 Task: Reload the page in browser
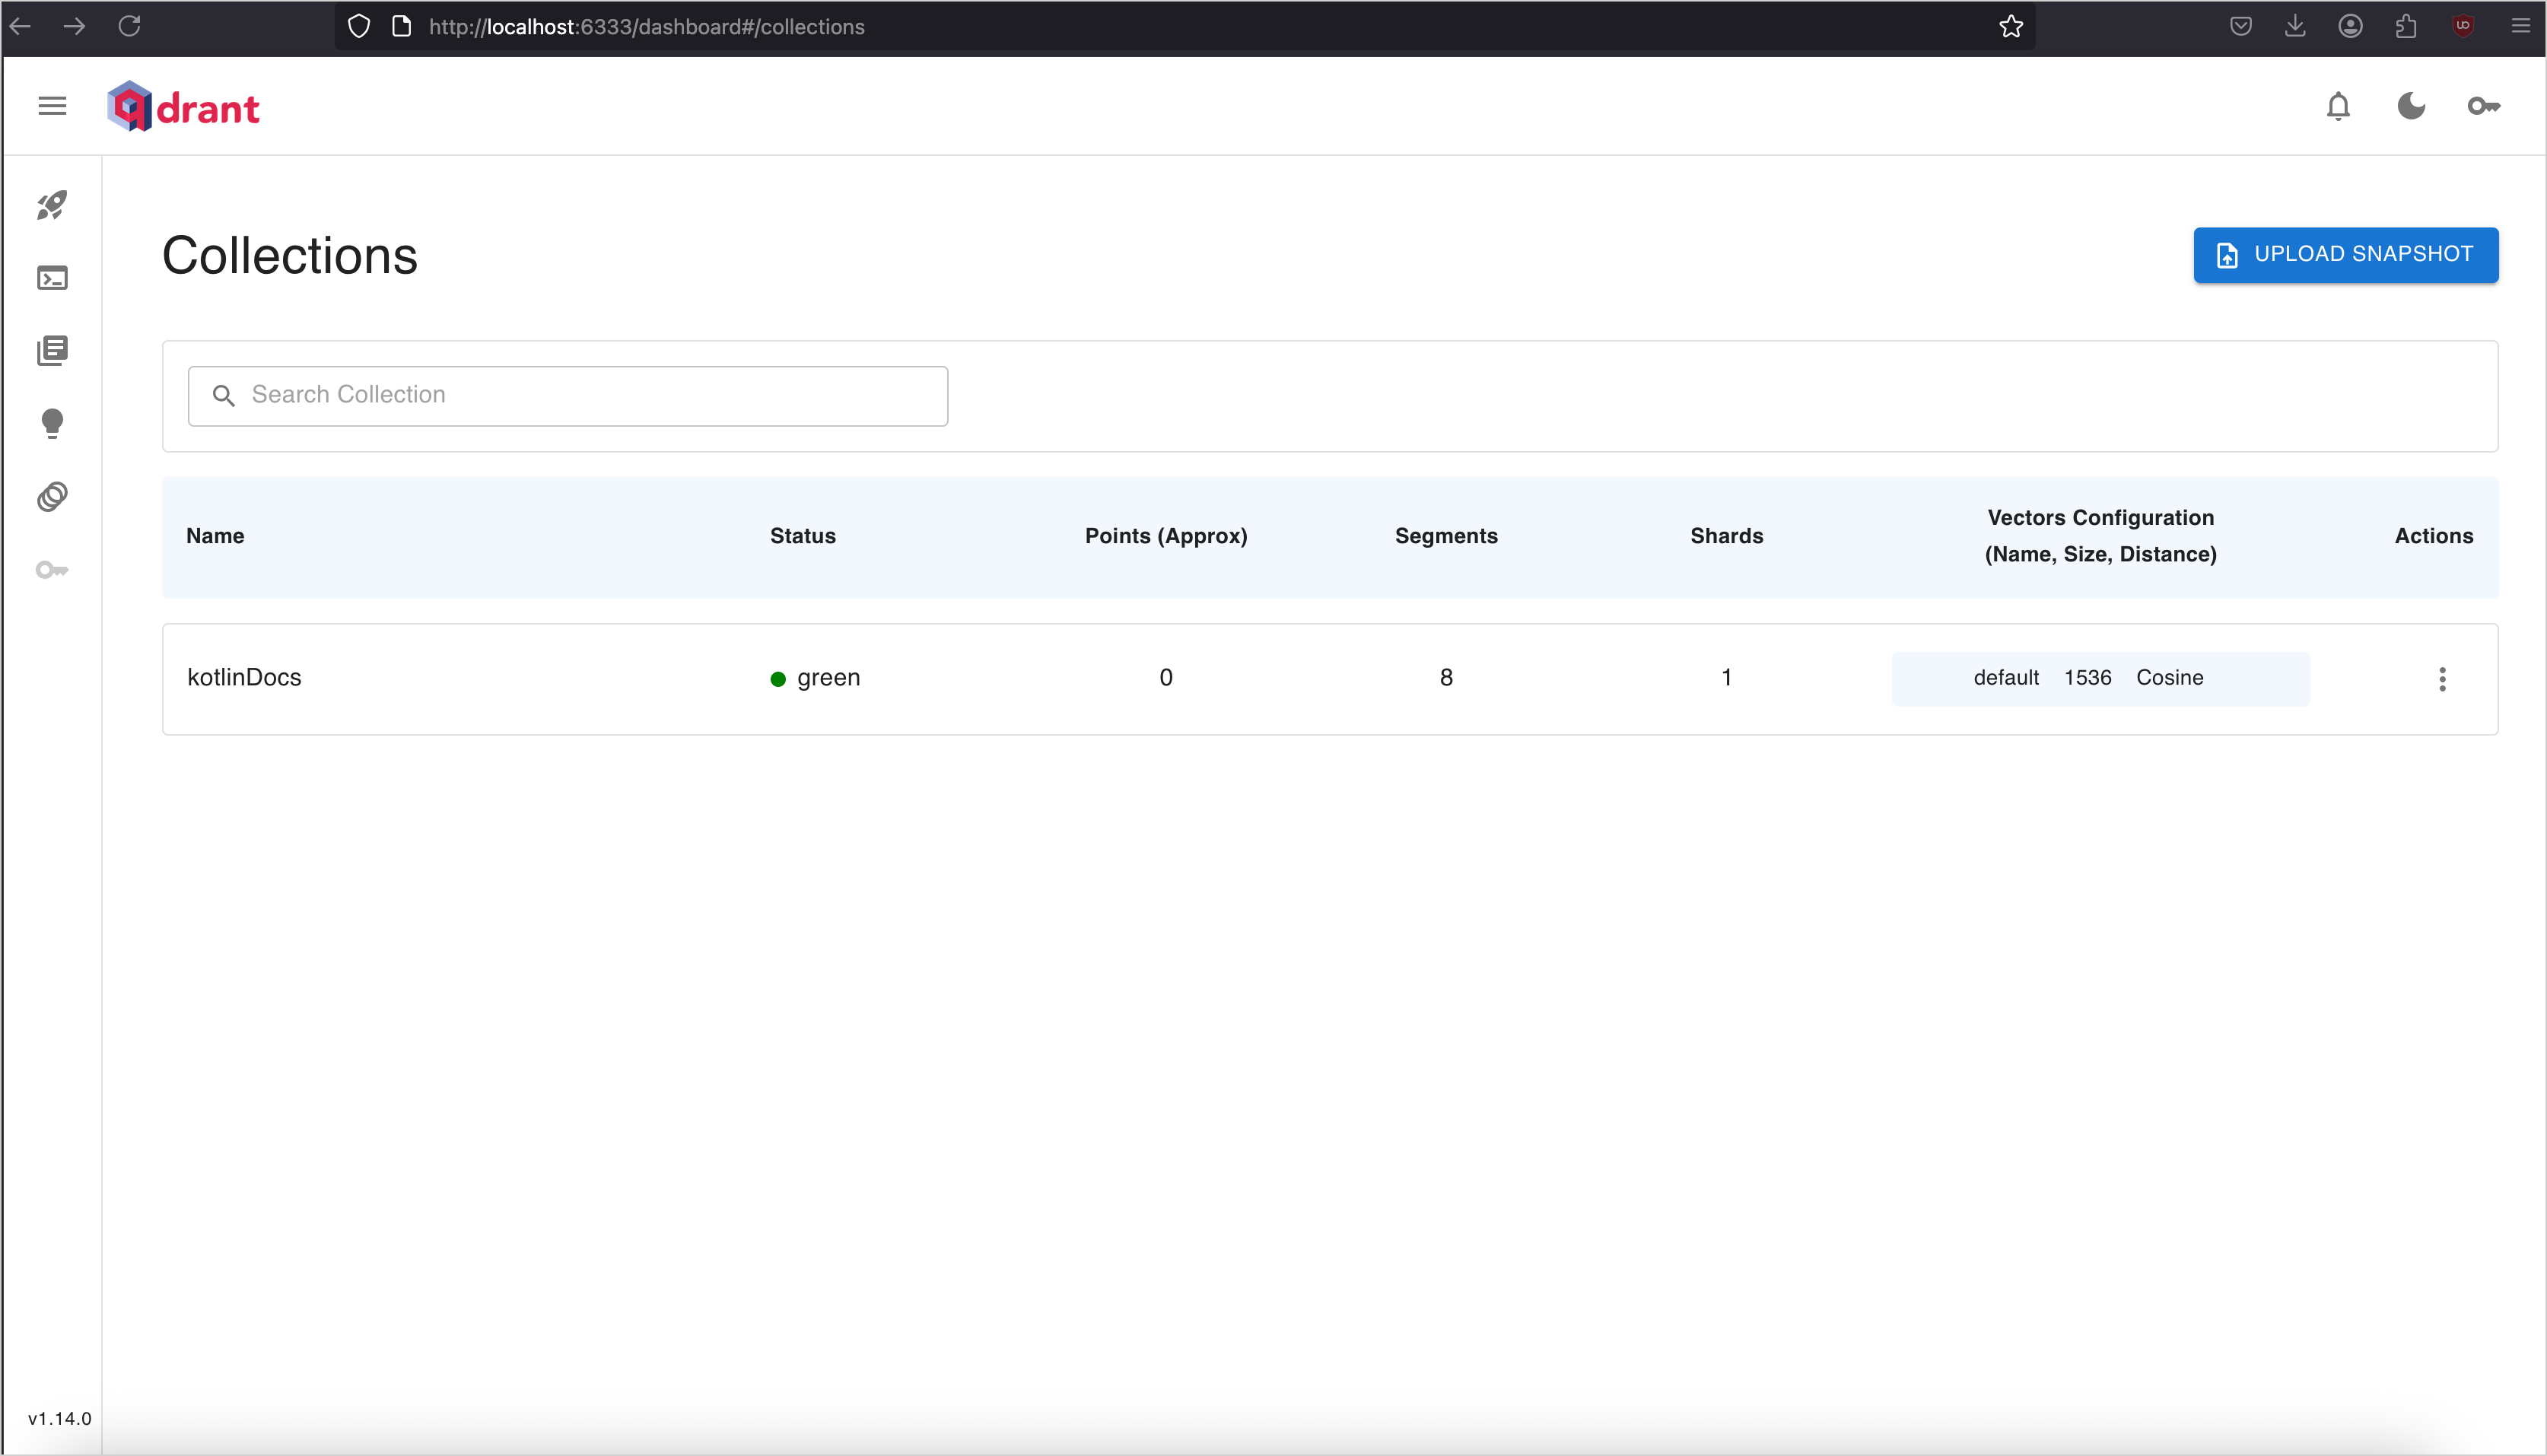coord(129,27)
